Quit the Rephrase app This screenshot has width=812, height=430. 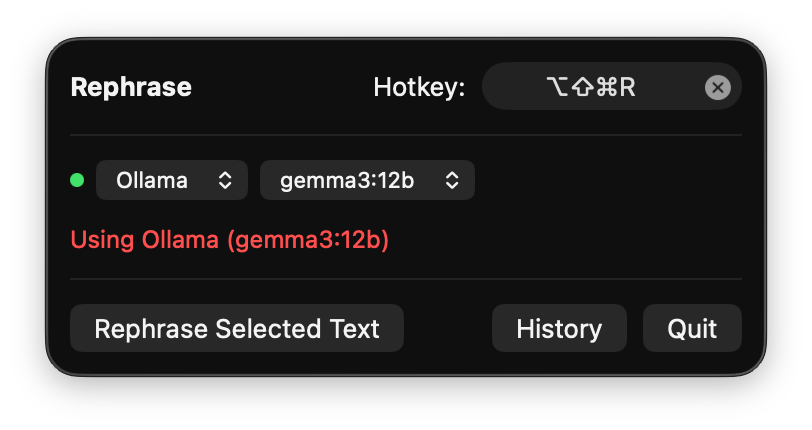coord(692,329)
